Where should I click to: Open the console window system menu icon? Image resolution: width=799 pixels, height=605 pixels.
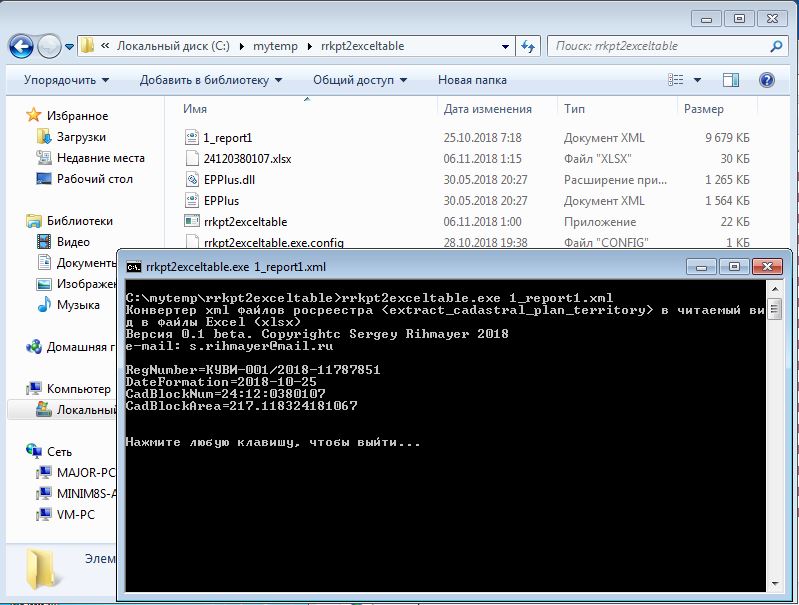[x=134, y=267]
